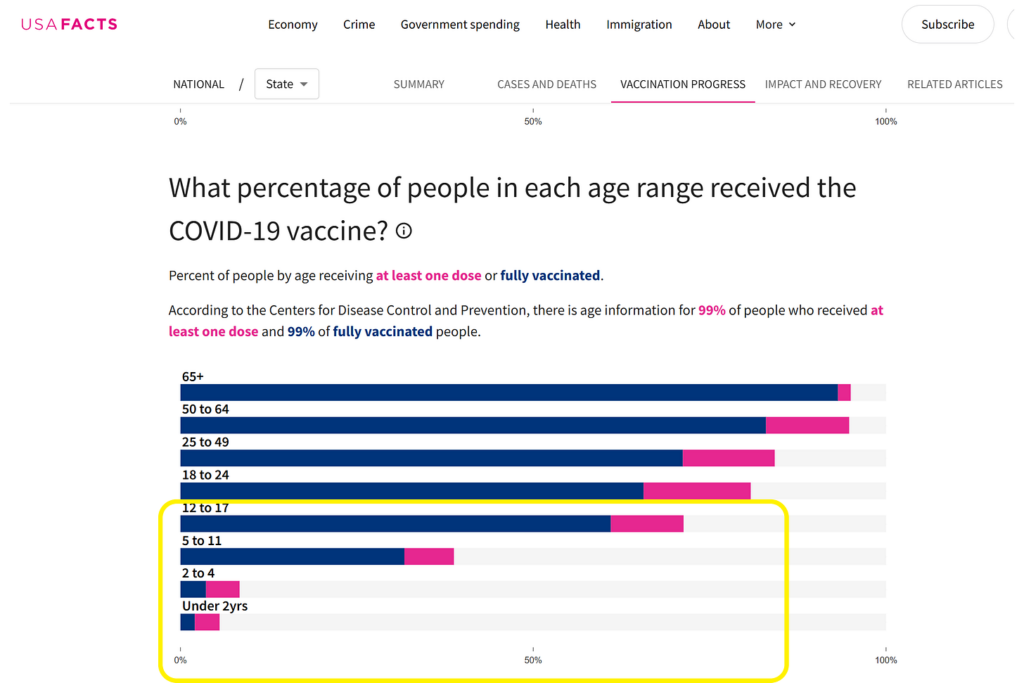Screen dimensions: 1024x683
Task: Open the Immigration section
Action: pos(639,24)
